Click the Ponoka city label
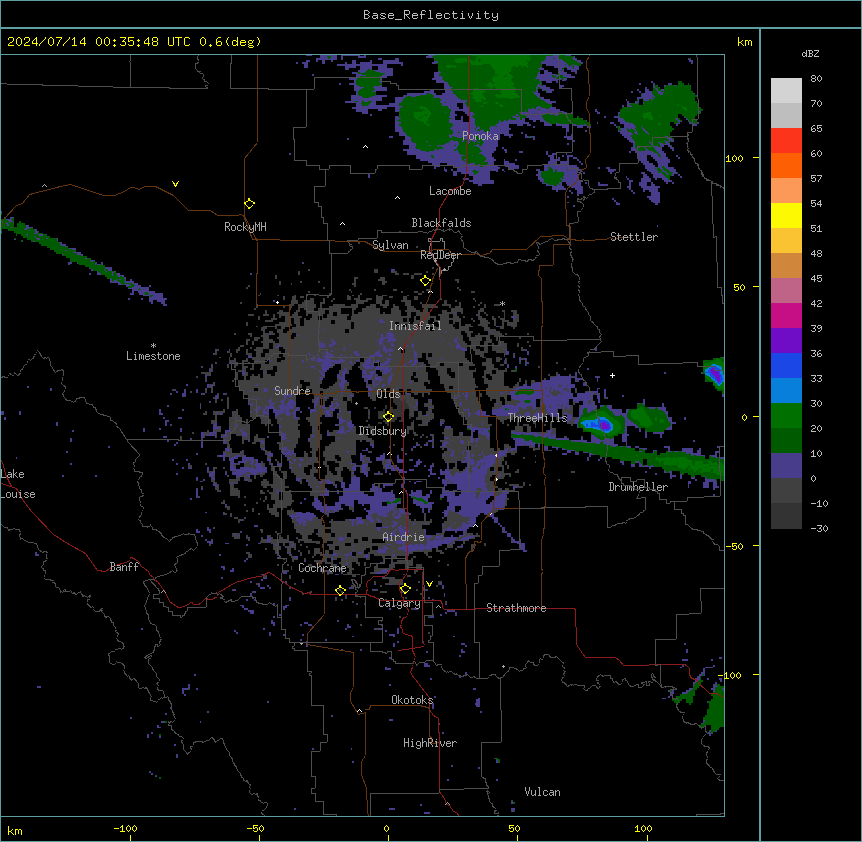Screen dimensions: 862x842 (480, 136)
